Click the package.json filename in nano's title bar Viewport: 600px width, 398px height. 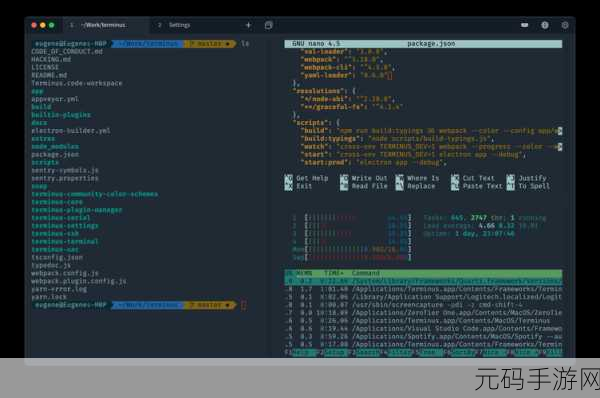(x=431, y=44)
